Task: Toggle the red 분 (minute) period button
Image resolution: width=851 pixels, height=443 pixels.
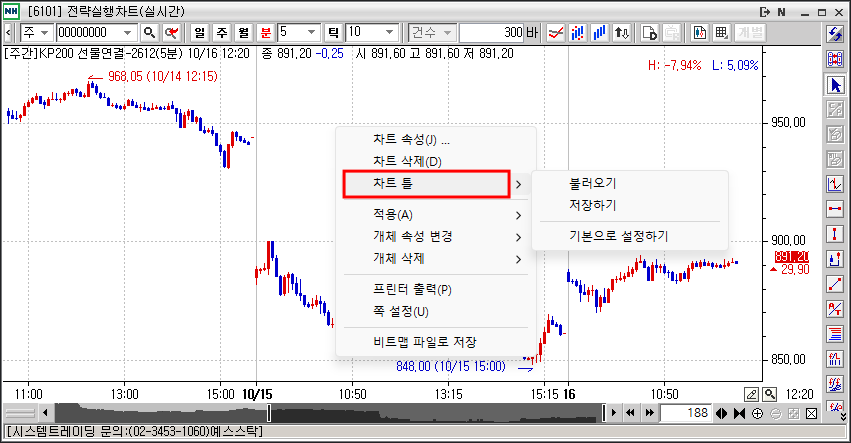Action: [265, 33]
